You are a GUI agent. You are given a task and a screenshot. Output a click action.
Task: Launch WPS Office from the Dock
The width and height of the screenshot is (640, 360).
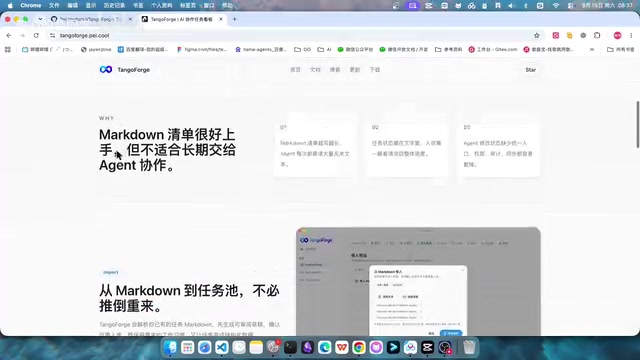[x=342, y=347]
